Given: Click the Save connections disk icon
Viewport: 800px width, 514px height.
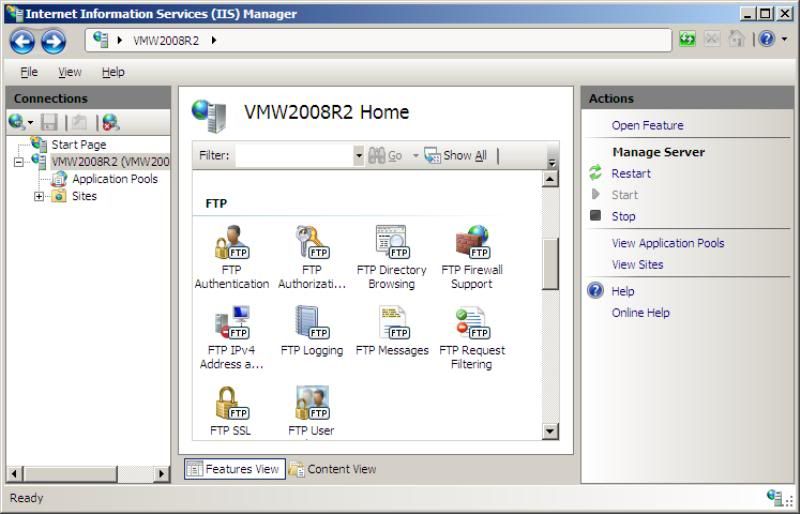Looking at the screenshot, I should pyautogui.click(x=49, y=122).
